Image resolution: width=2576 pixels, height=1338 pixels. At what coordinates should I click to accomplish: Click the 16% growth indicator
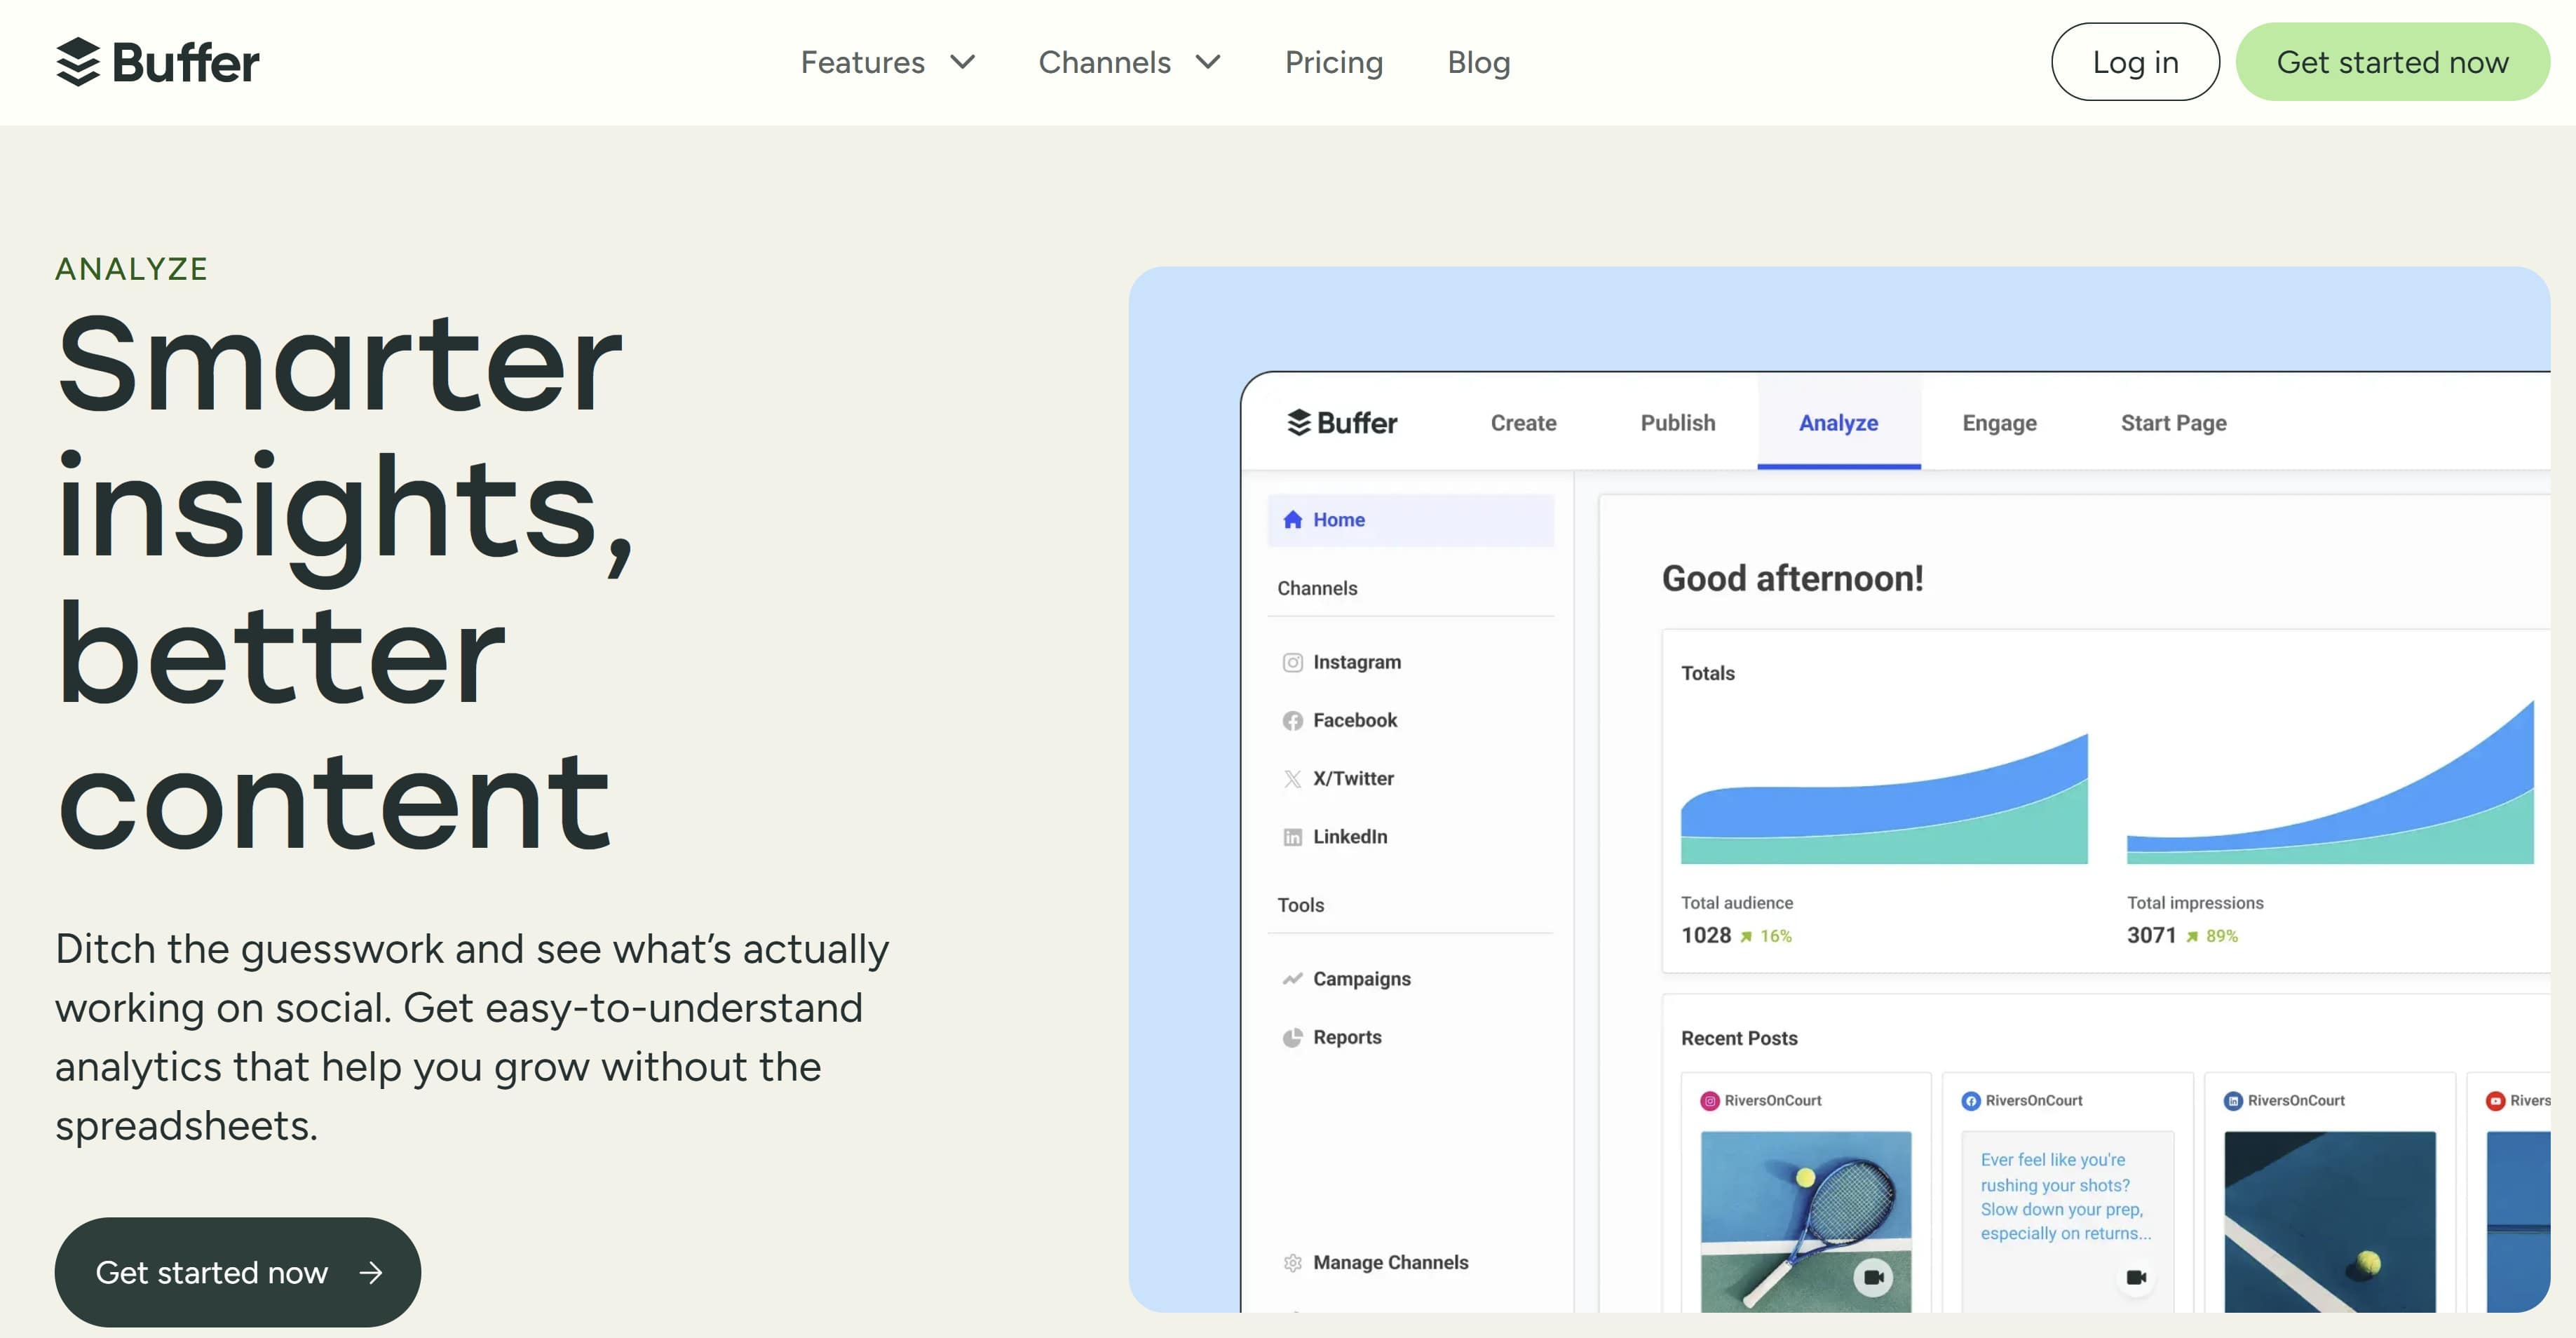(x=1766, y=936)
